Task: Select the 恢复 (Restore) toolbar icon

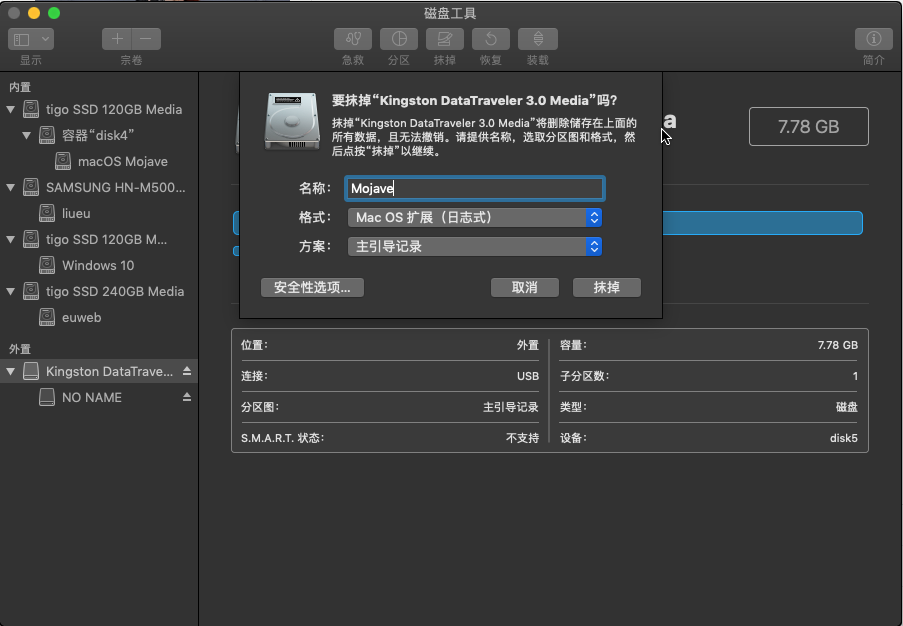Action: pos(490,39)
